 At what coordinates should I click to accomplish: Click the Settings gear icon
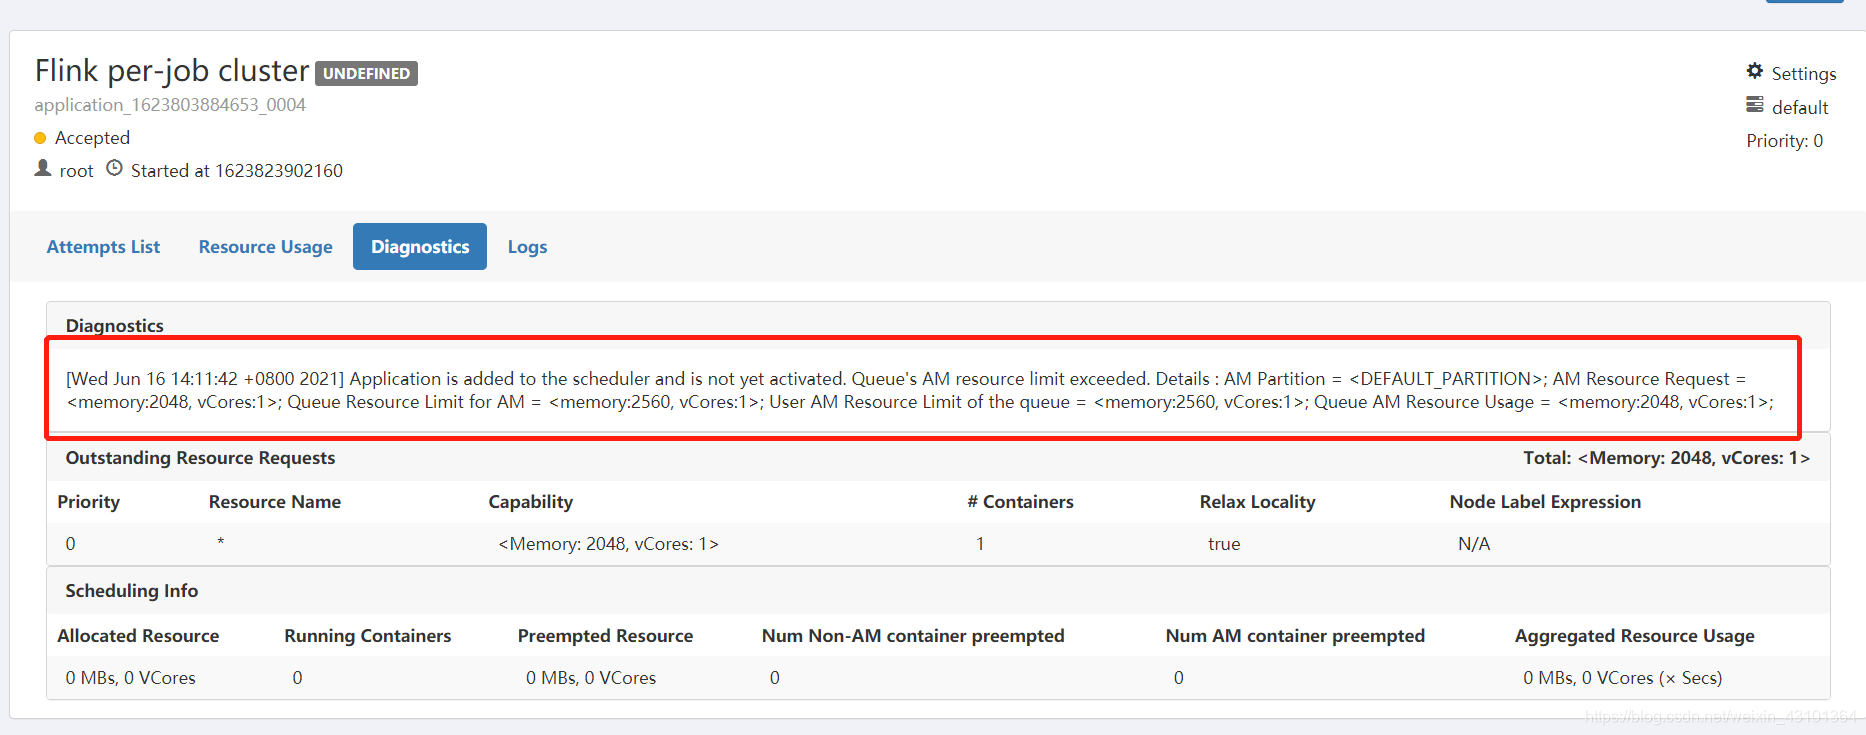click(x=1755, y=71)
